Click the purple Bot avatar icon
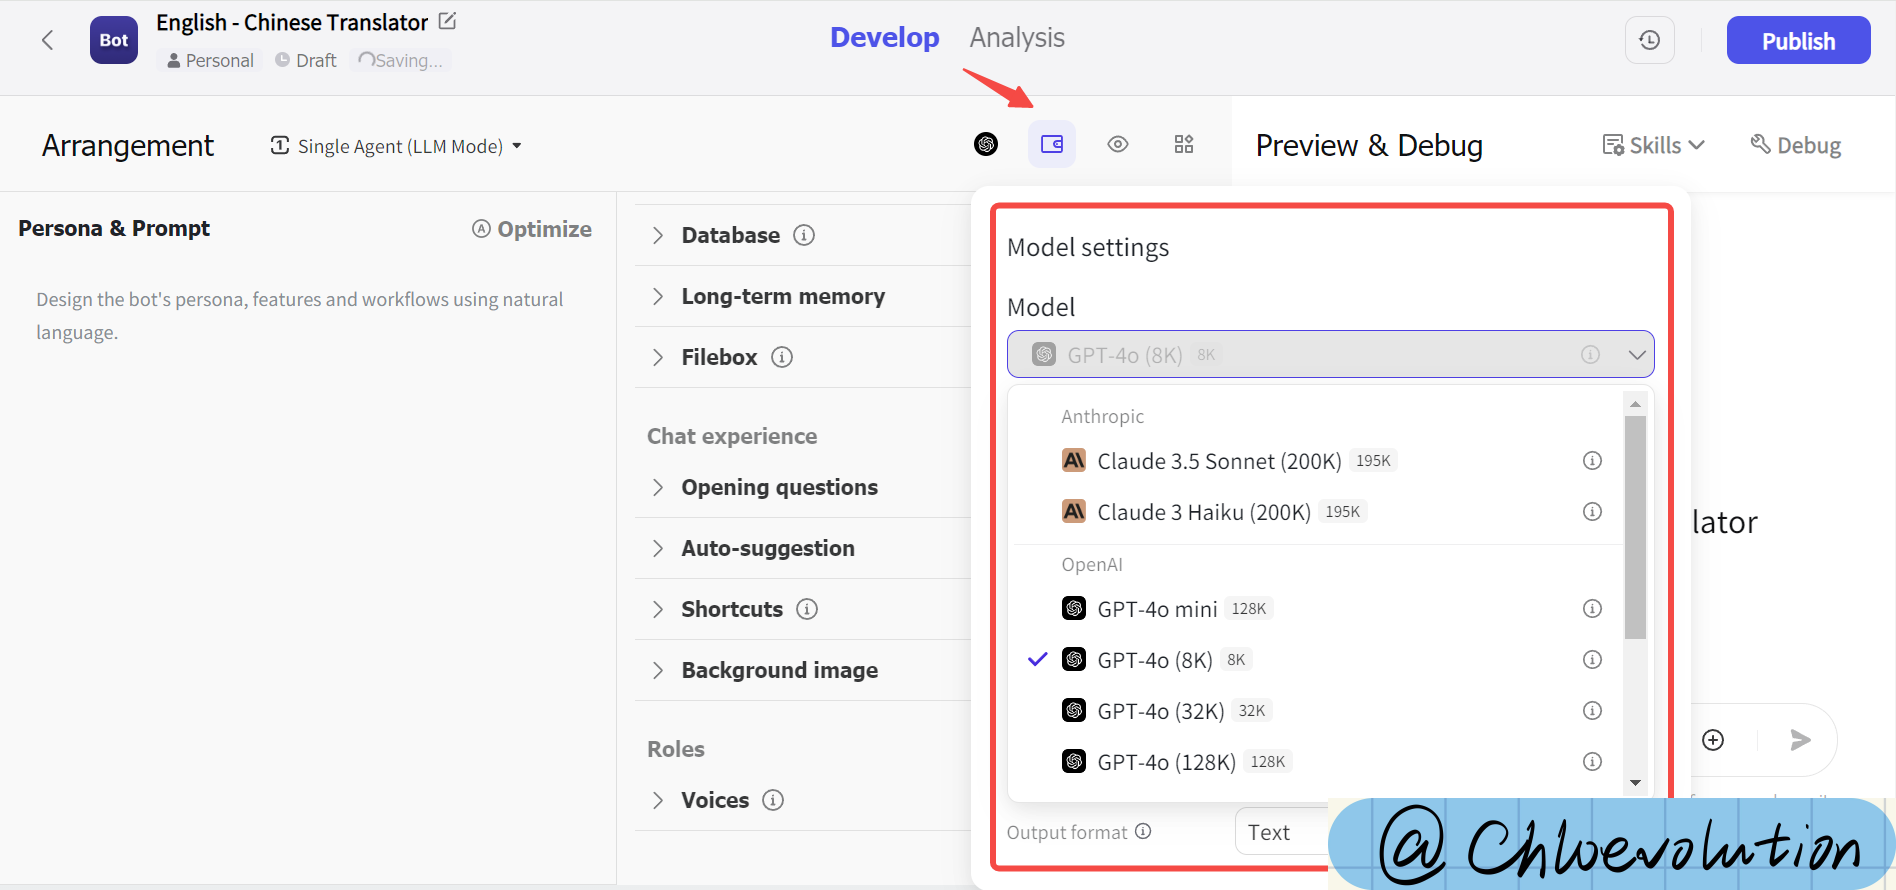The image size is (1896, 890). tap(114, 40)
